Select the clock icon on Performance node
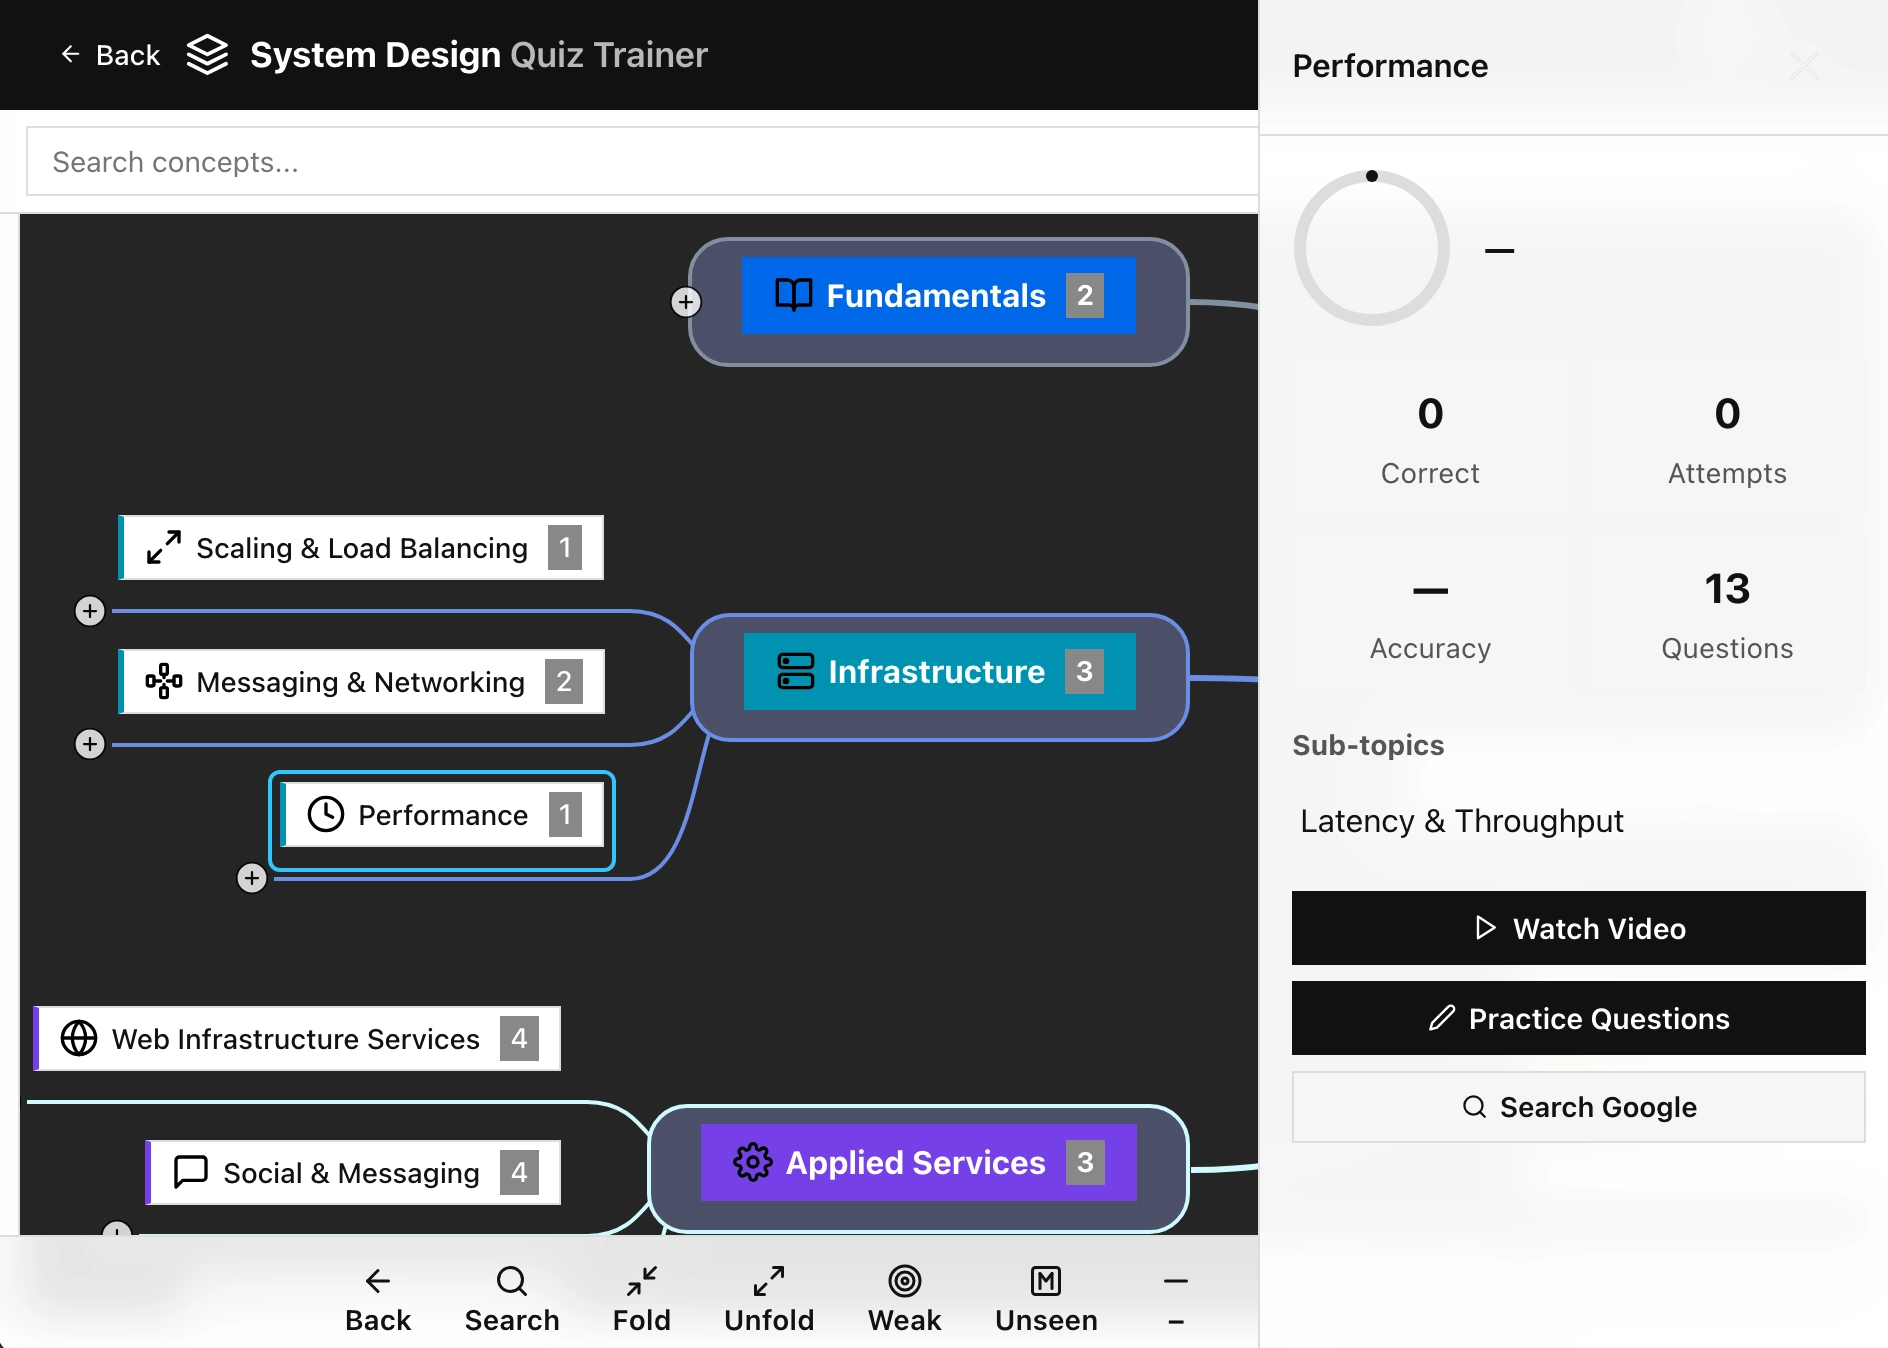 click(325, 813)
